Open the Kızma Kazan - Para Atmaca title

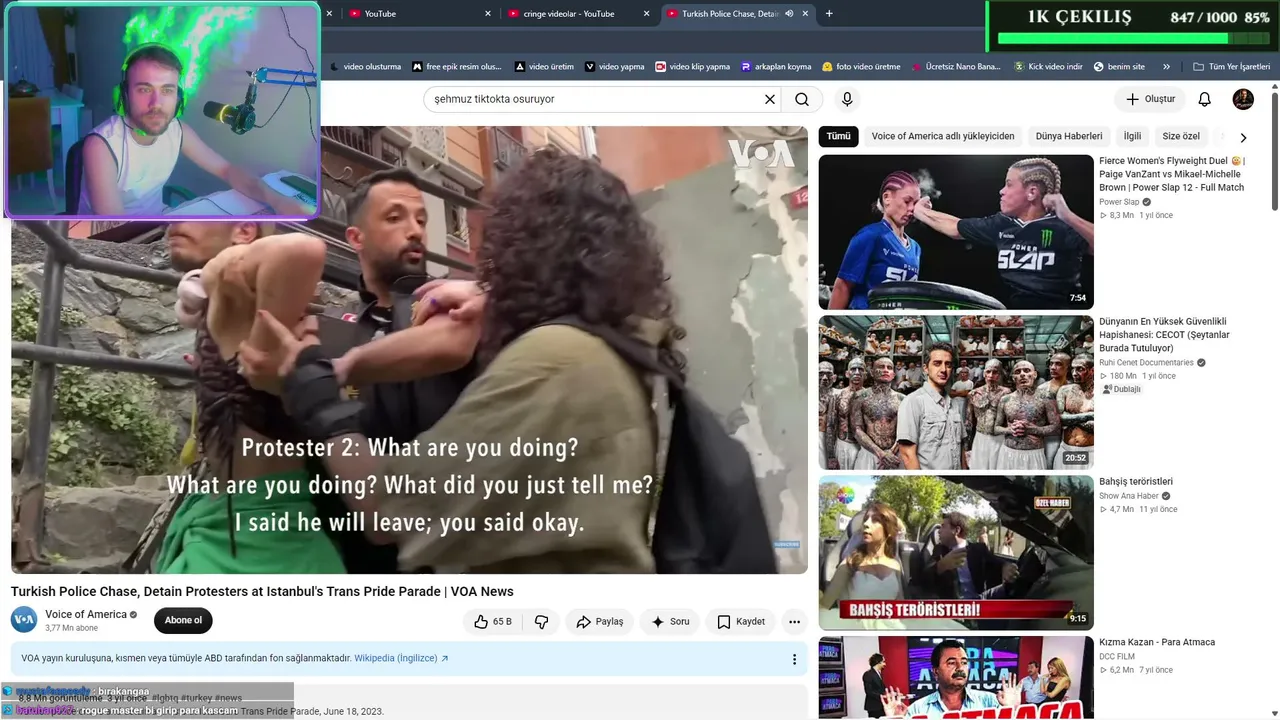pyautogui.click(x=1157, y=642)
